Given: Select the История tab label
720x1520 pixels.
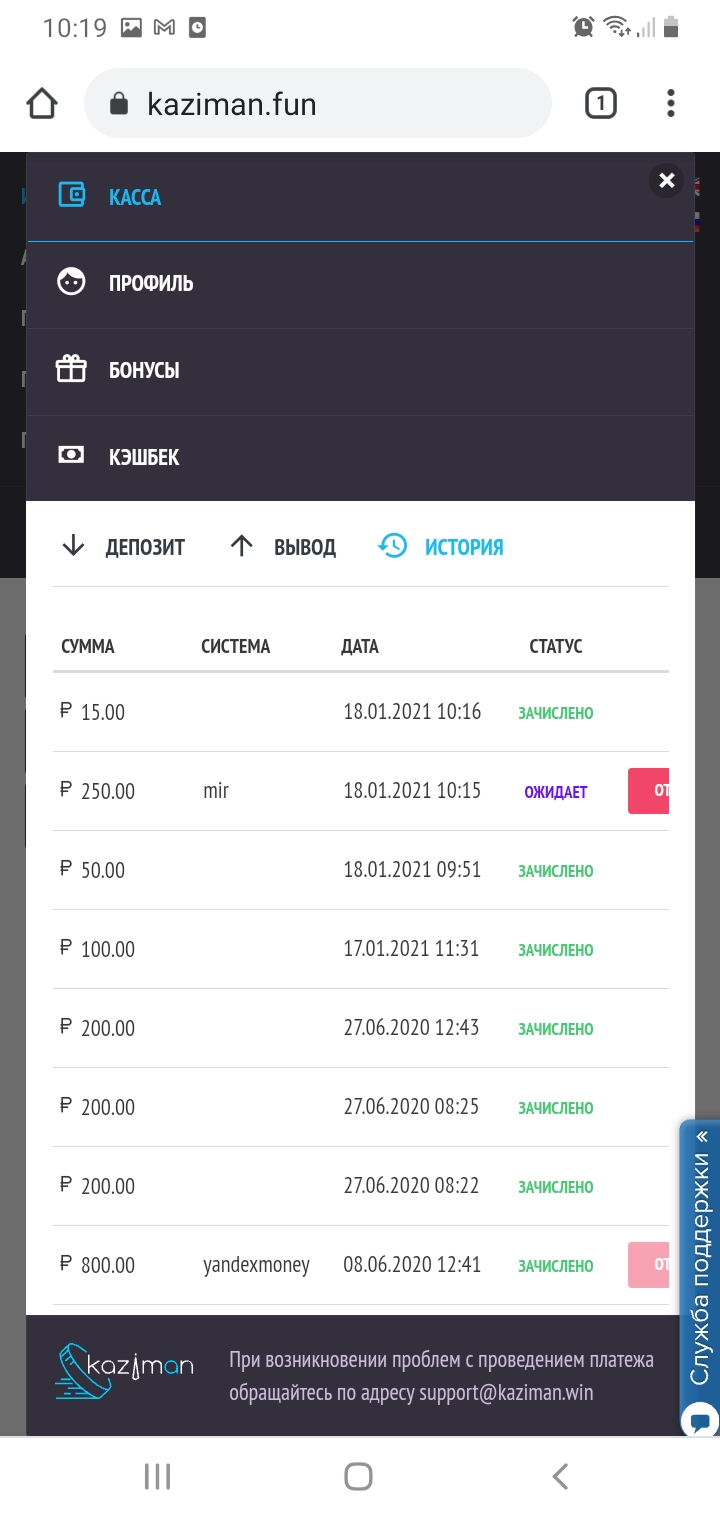Looking at the screenshot, I should click(x=464, y=548).
